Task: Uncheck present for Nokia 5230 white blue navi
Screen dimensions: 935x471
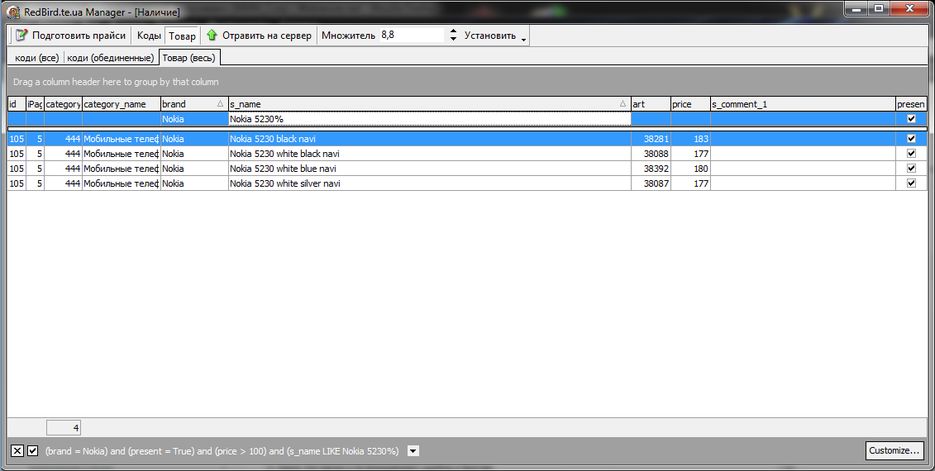Action: [x=911, y=168]
